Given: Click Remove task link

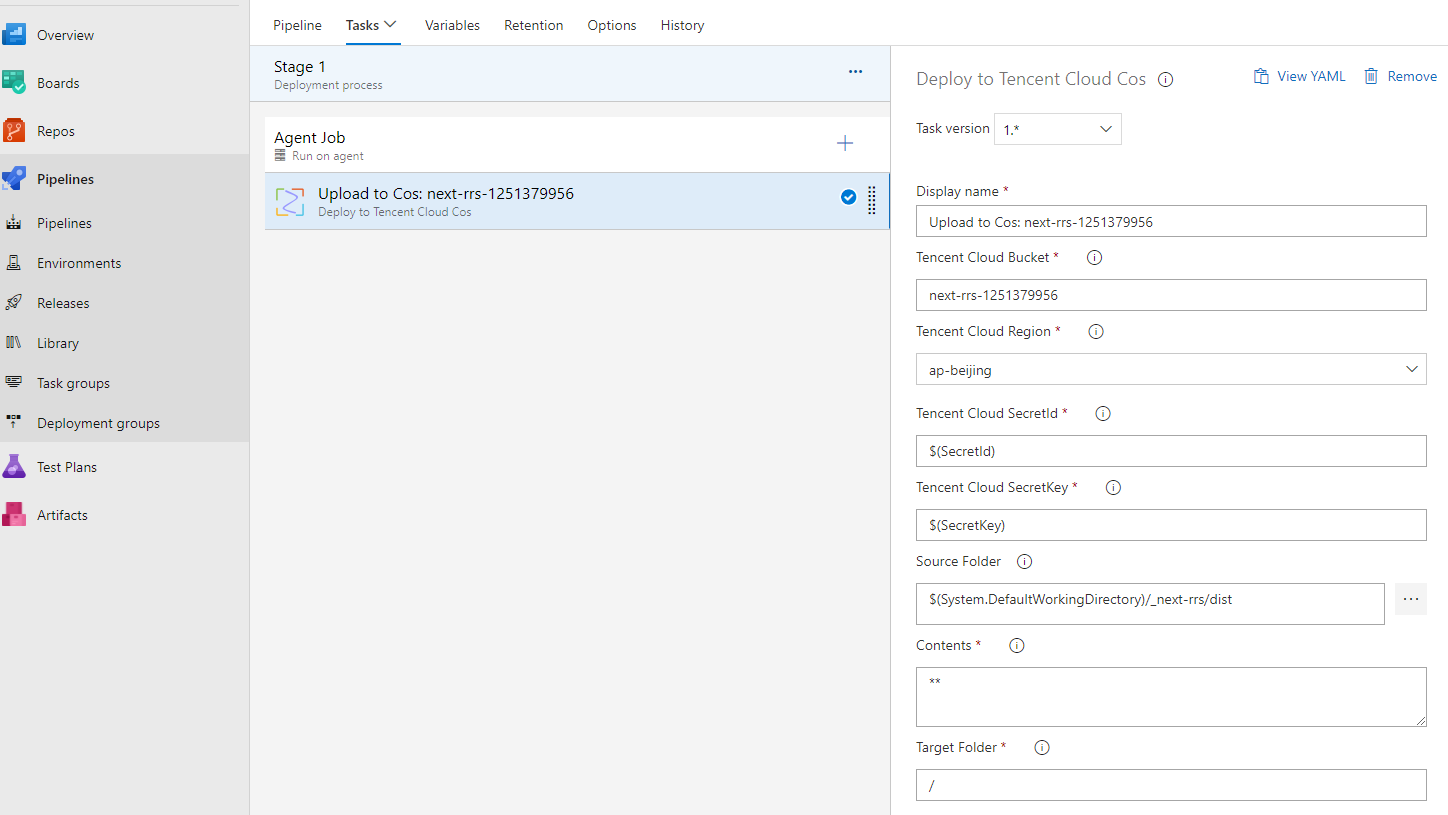Looking at the screenshot, I should 1400,76.
